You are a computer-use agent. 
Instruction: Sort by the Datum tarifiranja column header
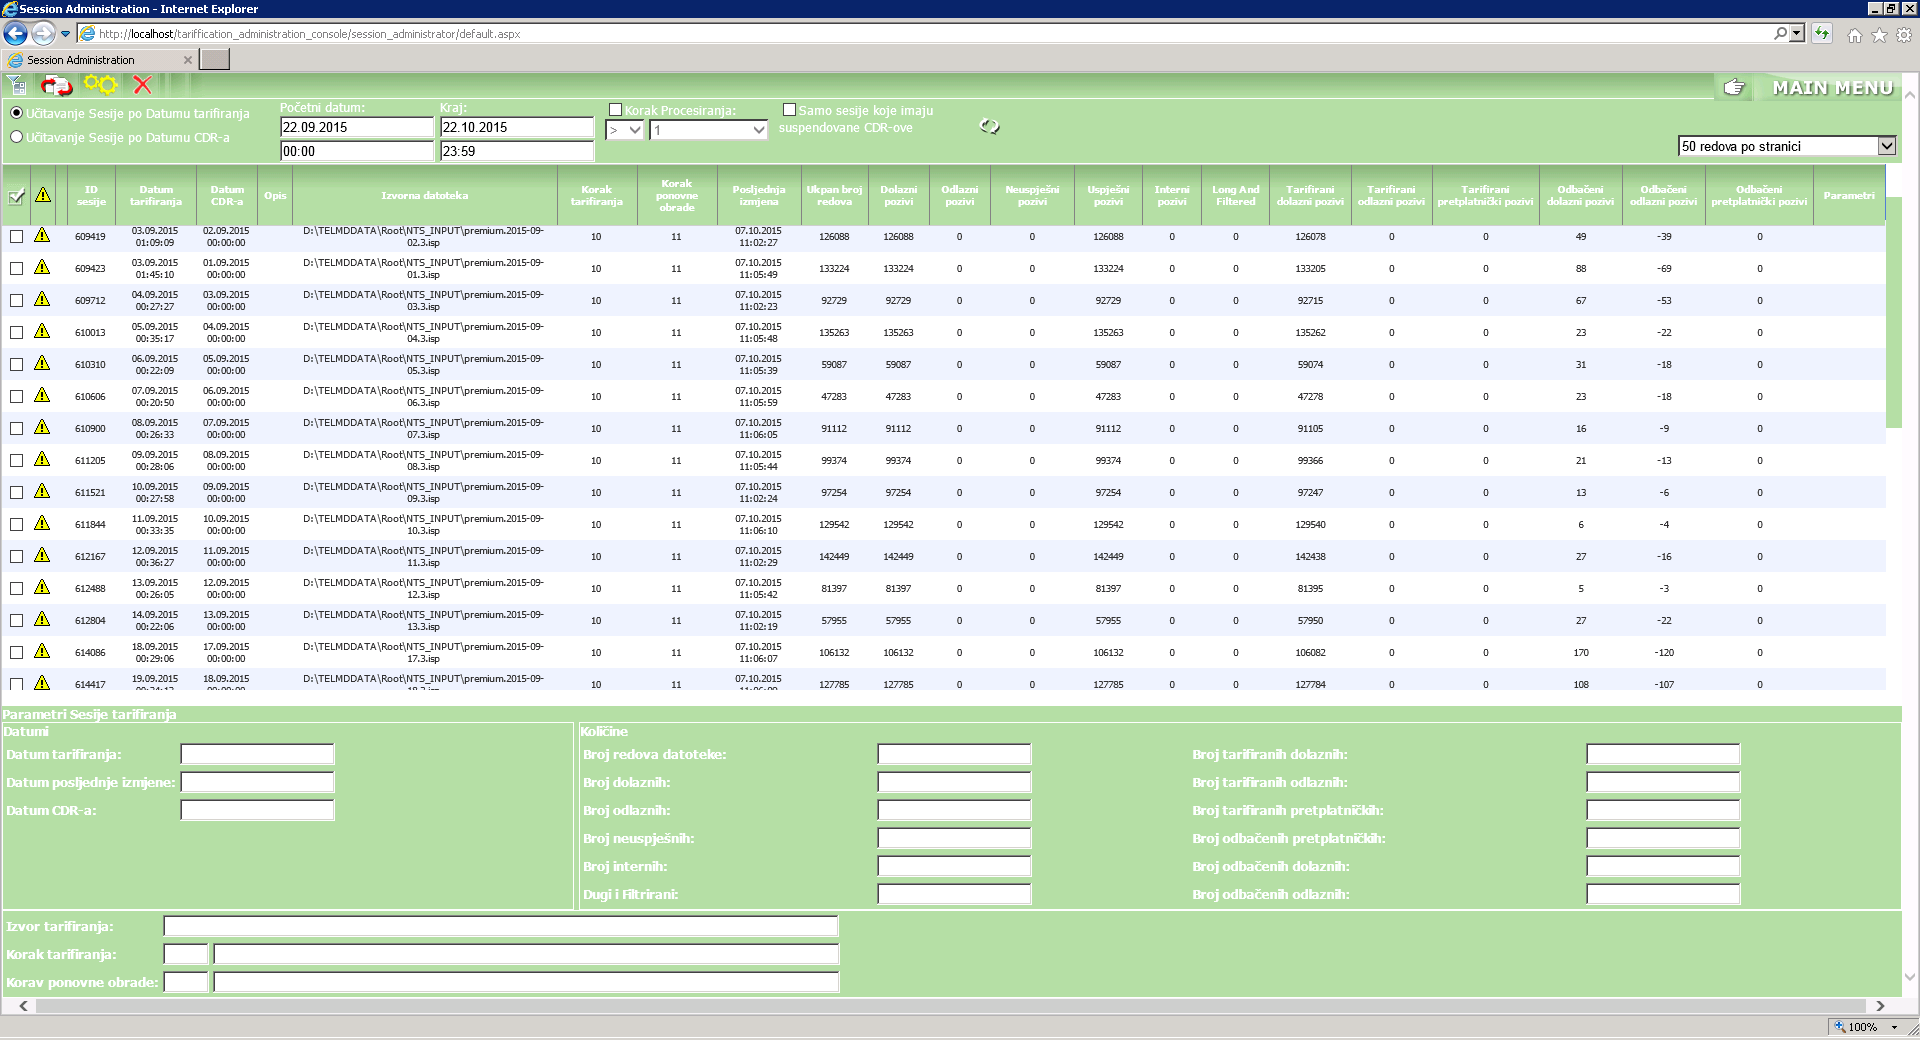(156, 196)
